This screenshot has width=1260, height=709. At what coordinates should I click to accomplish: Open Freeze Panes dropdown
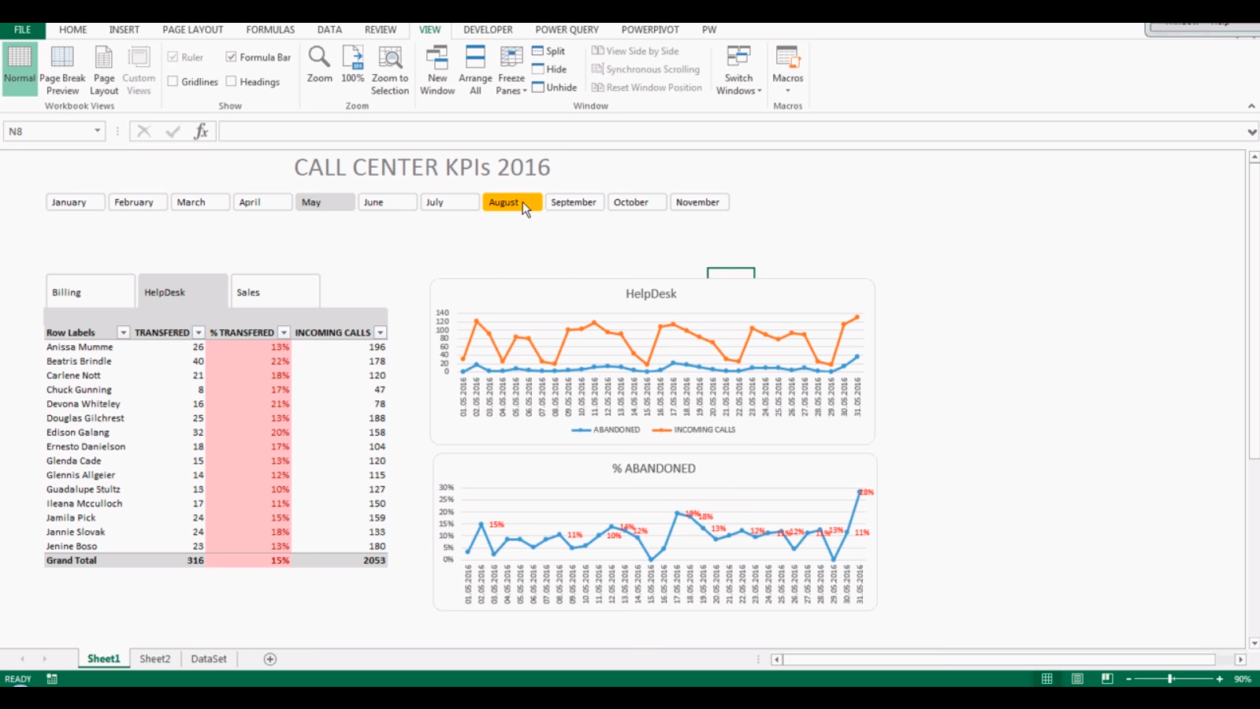click(511, 69)
